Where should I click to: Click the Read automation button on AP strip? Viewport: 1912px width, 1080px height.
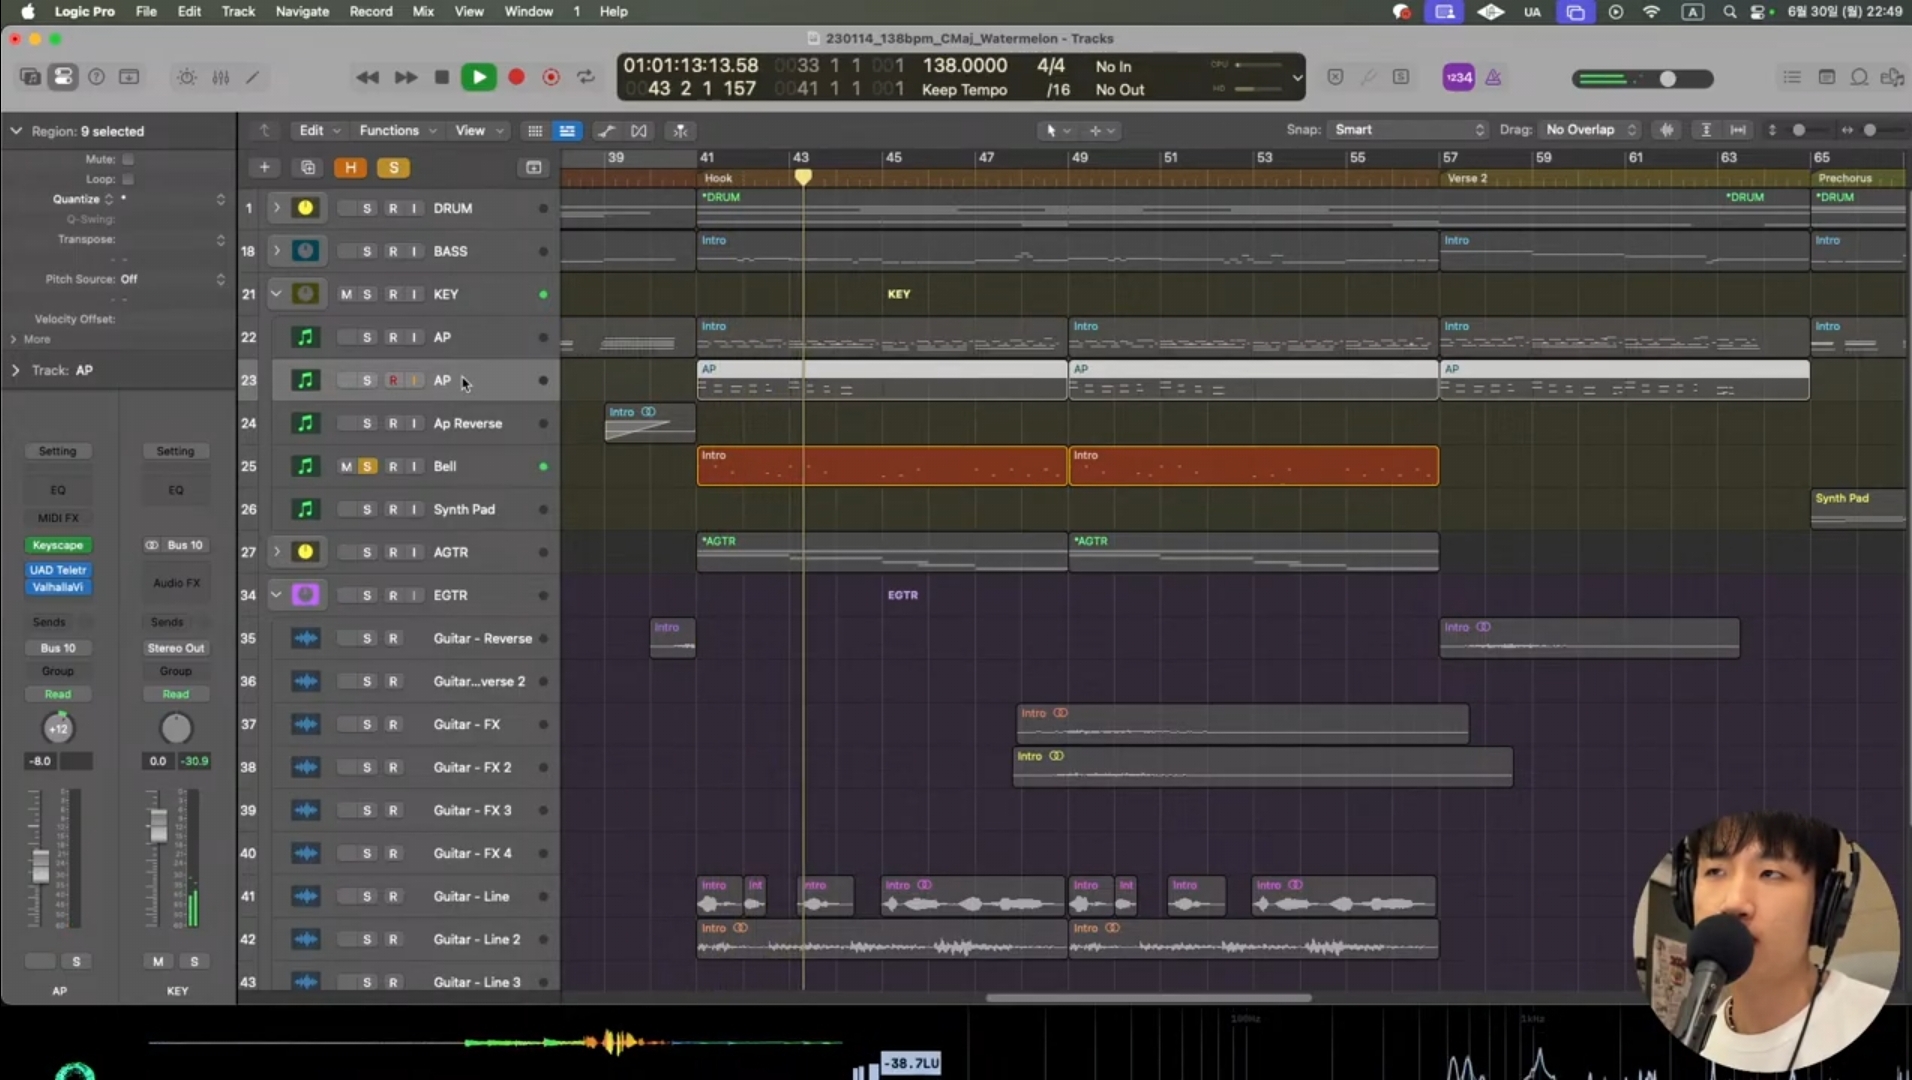[57, 694]
